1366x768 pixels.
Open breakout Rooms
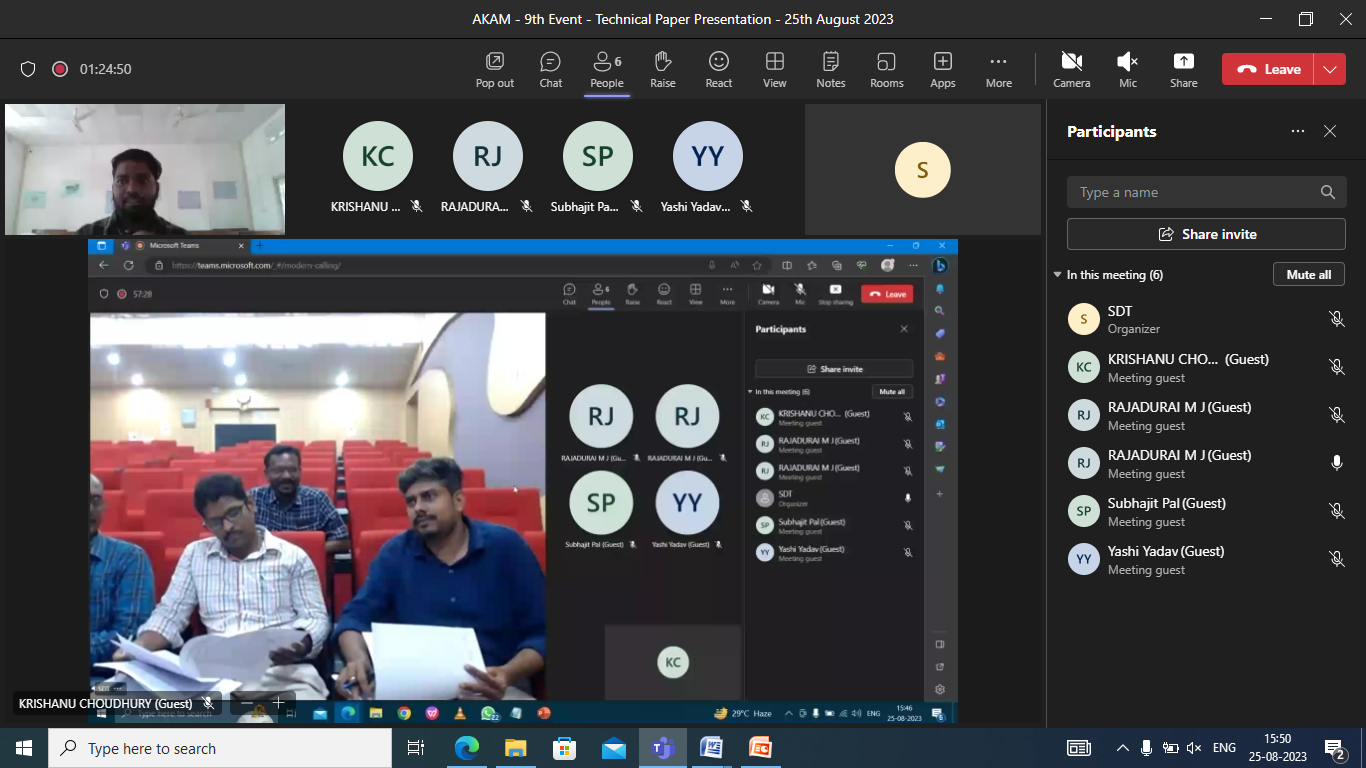(886, 69)
